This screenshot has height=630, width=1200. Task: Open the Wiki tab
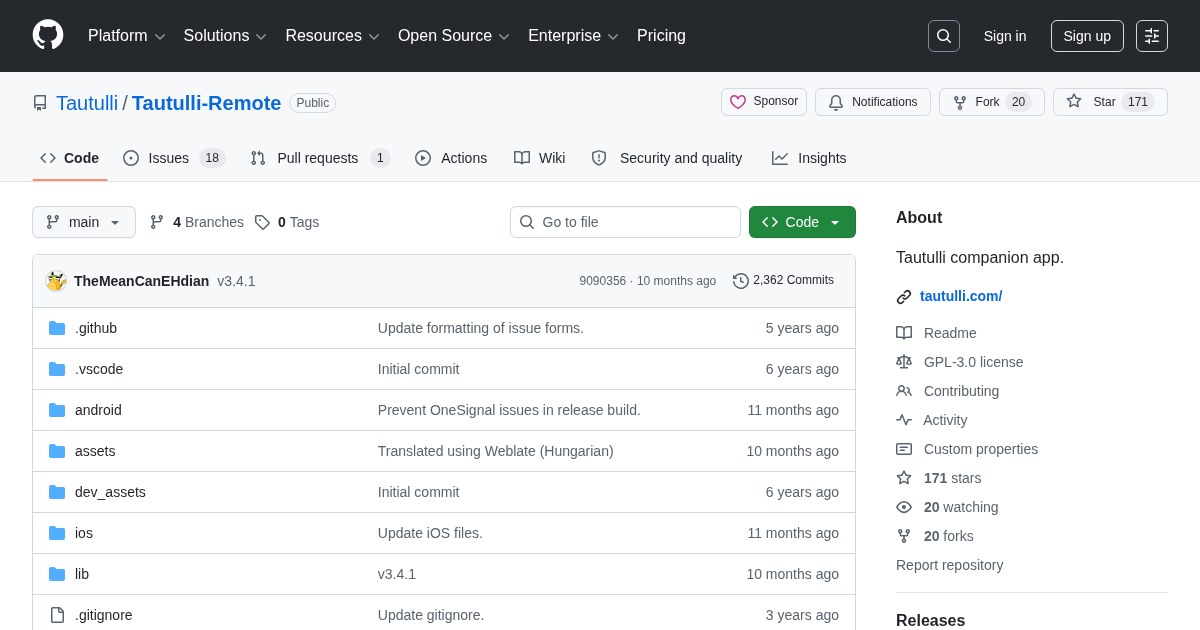click(x=540, y=158)
